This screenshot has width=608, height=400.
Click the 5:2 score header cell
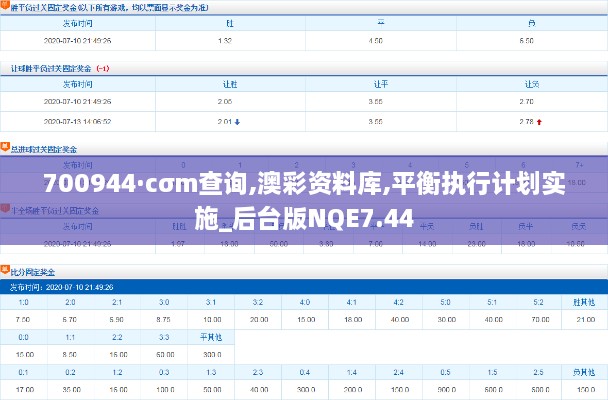(539, 302)
